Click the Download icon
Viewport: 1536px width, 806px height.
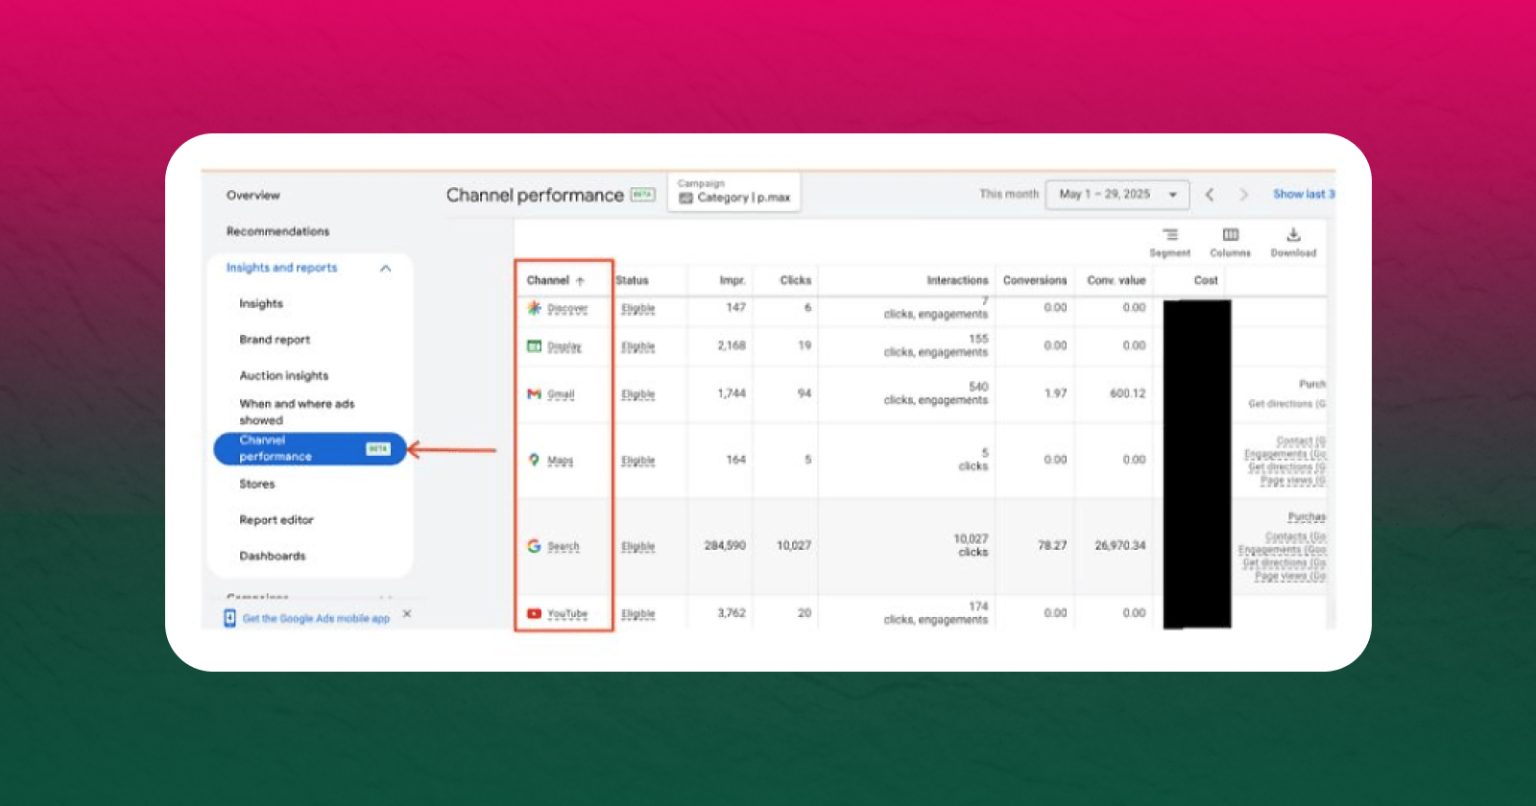1293,235
